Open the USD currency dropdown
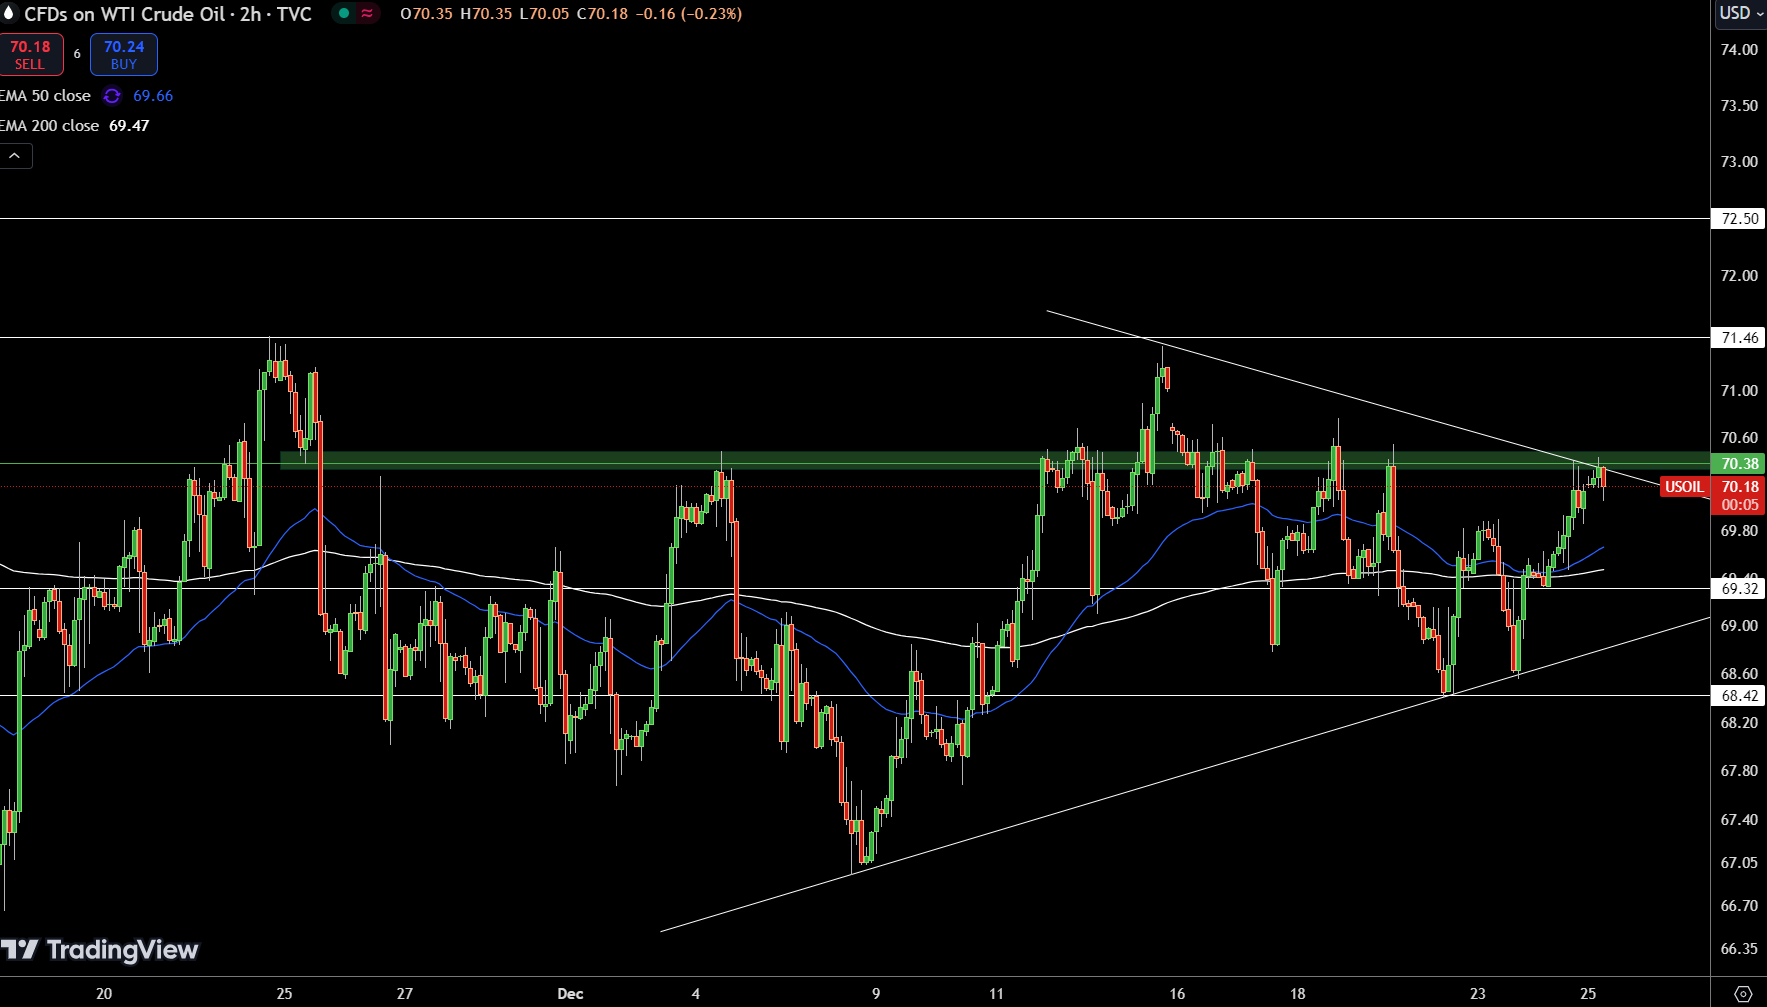 [x=1741, y=13]
